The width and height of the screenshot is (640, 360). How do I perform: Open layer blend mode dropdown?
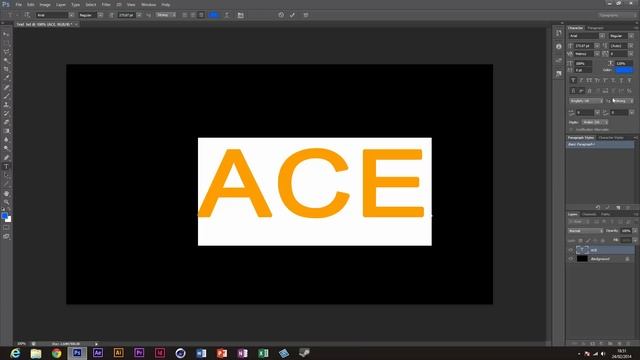[585, 231]
